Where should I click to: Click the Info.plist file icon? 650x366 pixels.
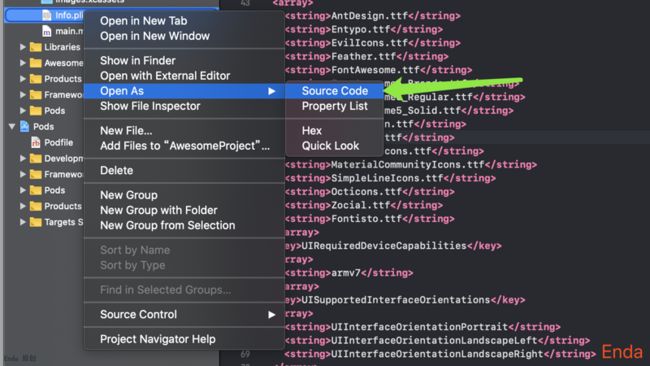point(47,15)
